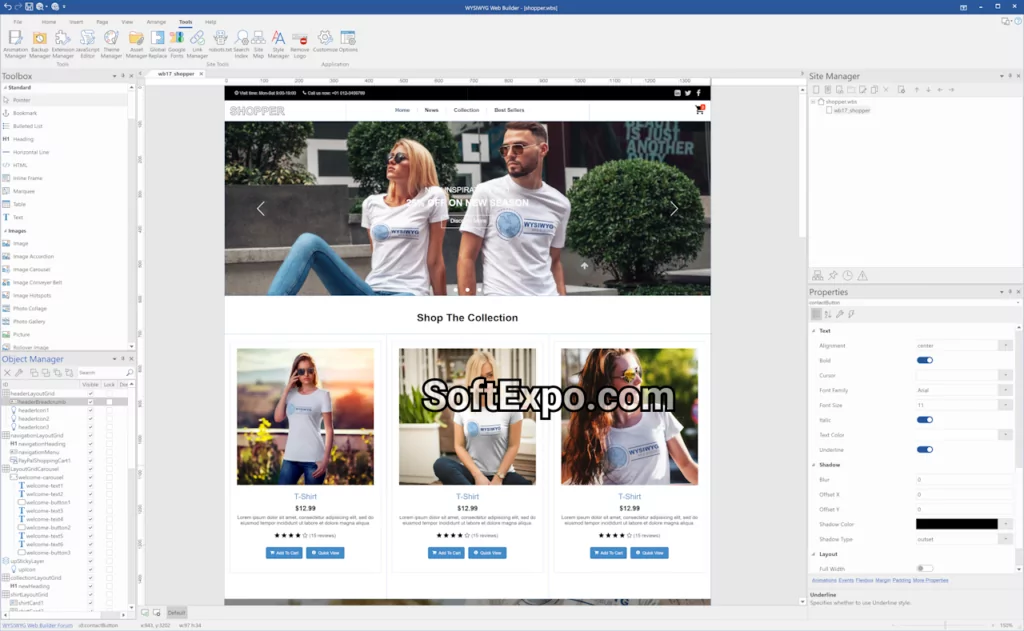Open the Font Family dropdown
Viewport: 1024px width, 631px height.
coord(1006,389)
